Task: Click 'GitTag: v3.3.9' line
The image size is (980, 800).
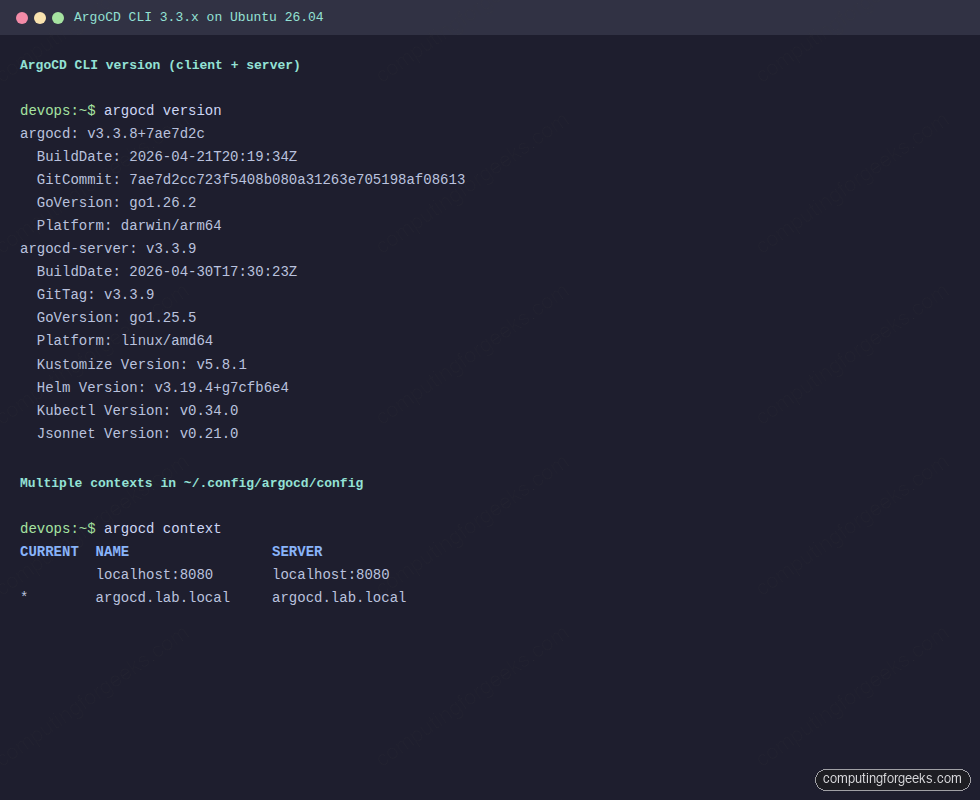Action: pyautogui.click(x=95, y=294)
